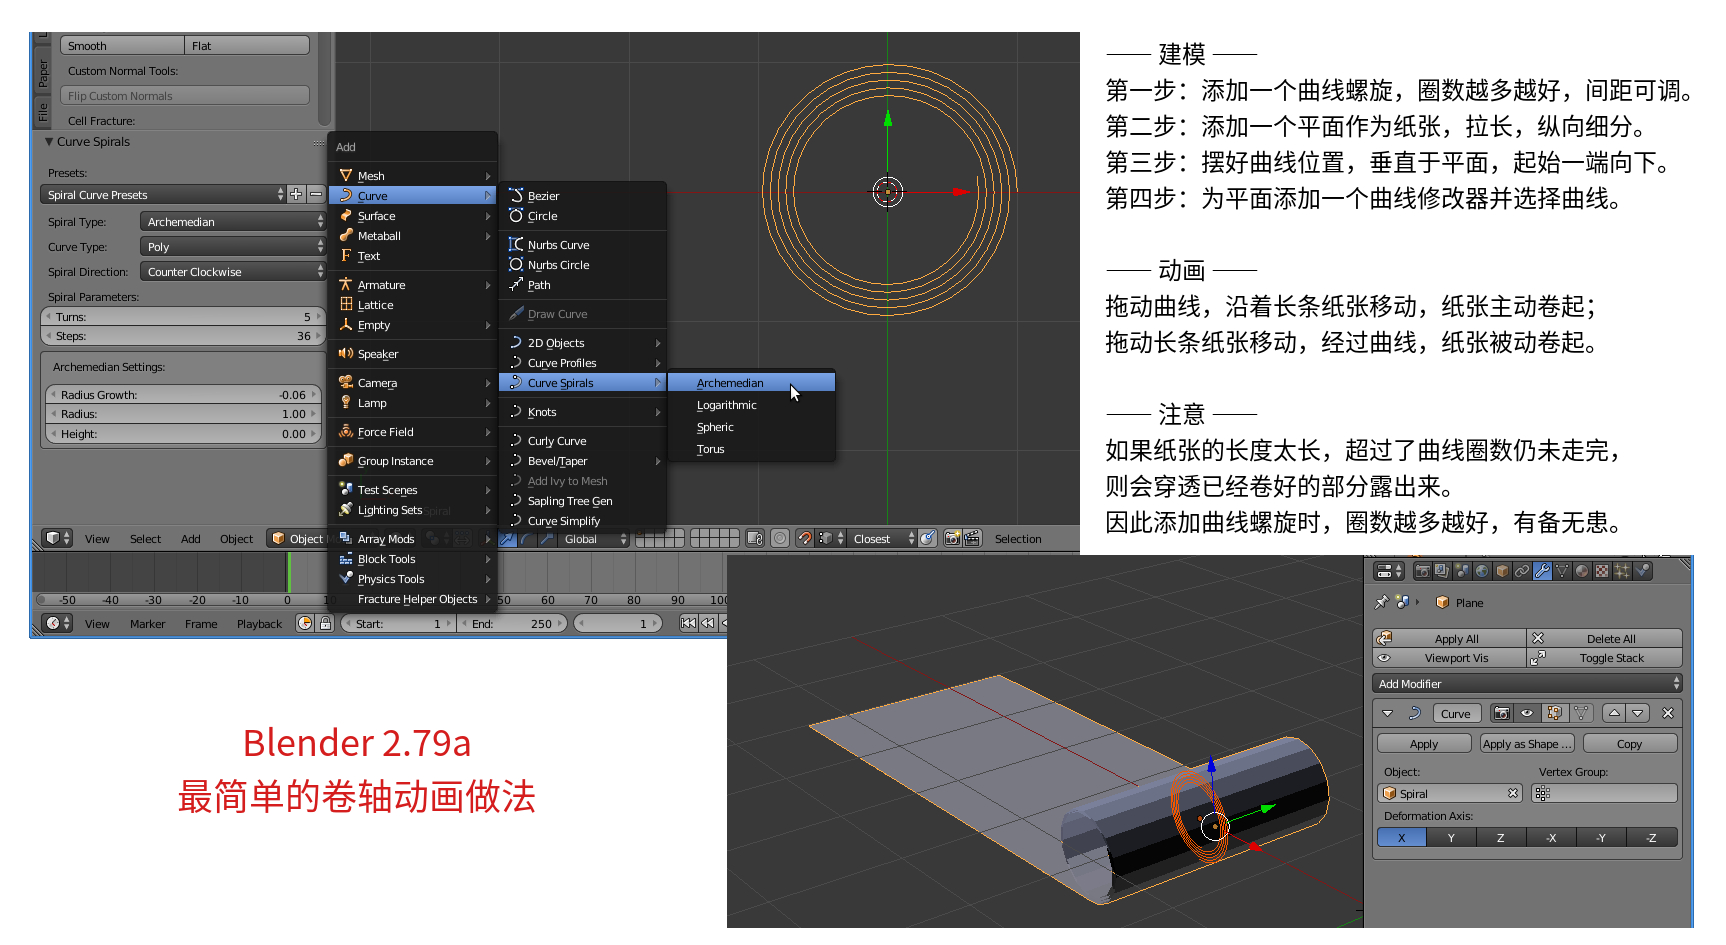The image size is (1726, 945).
Task: Choose Archemedian from the Curve Spirals submenu
Action: [x=751, y=383]
